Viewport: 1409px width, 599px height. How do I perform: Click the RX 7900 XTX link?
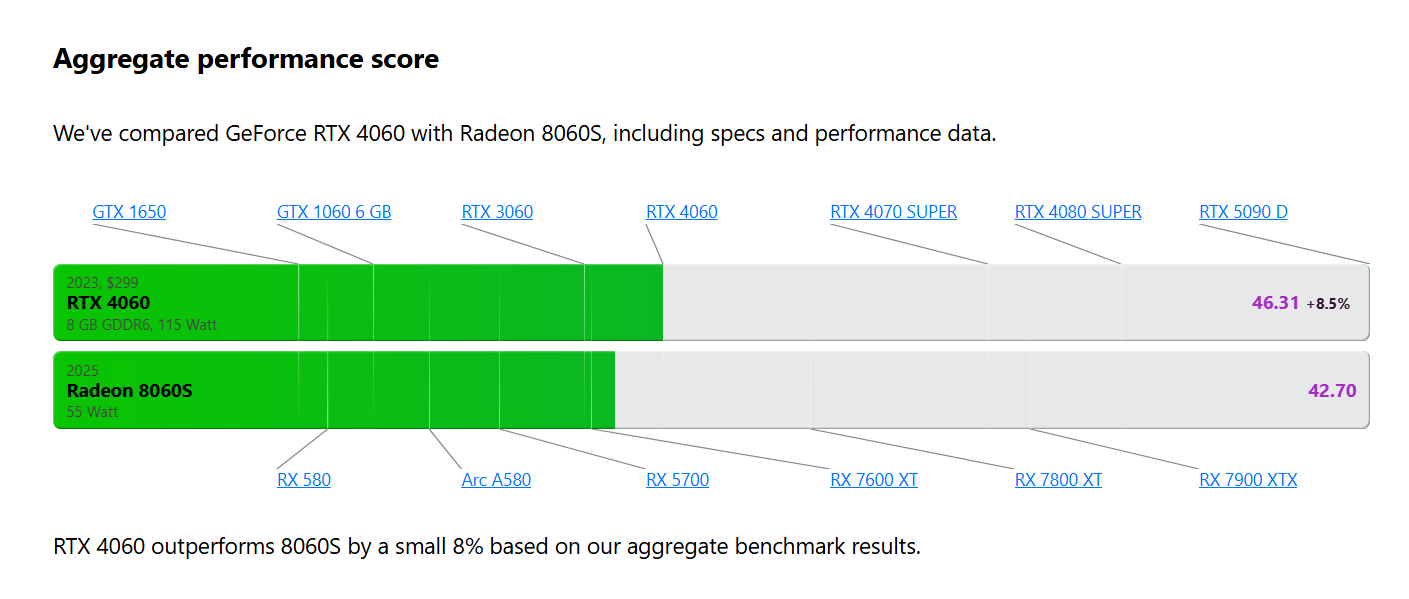coord(1247,480)
